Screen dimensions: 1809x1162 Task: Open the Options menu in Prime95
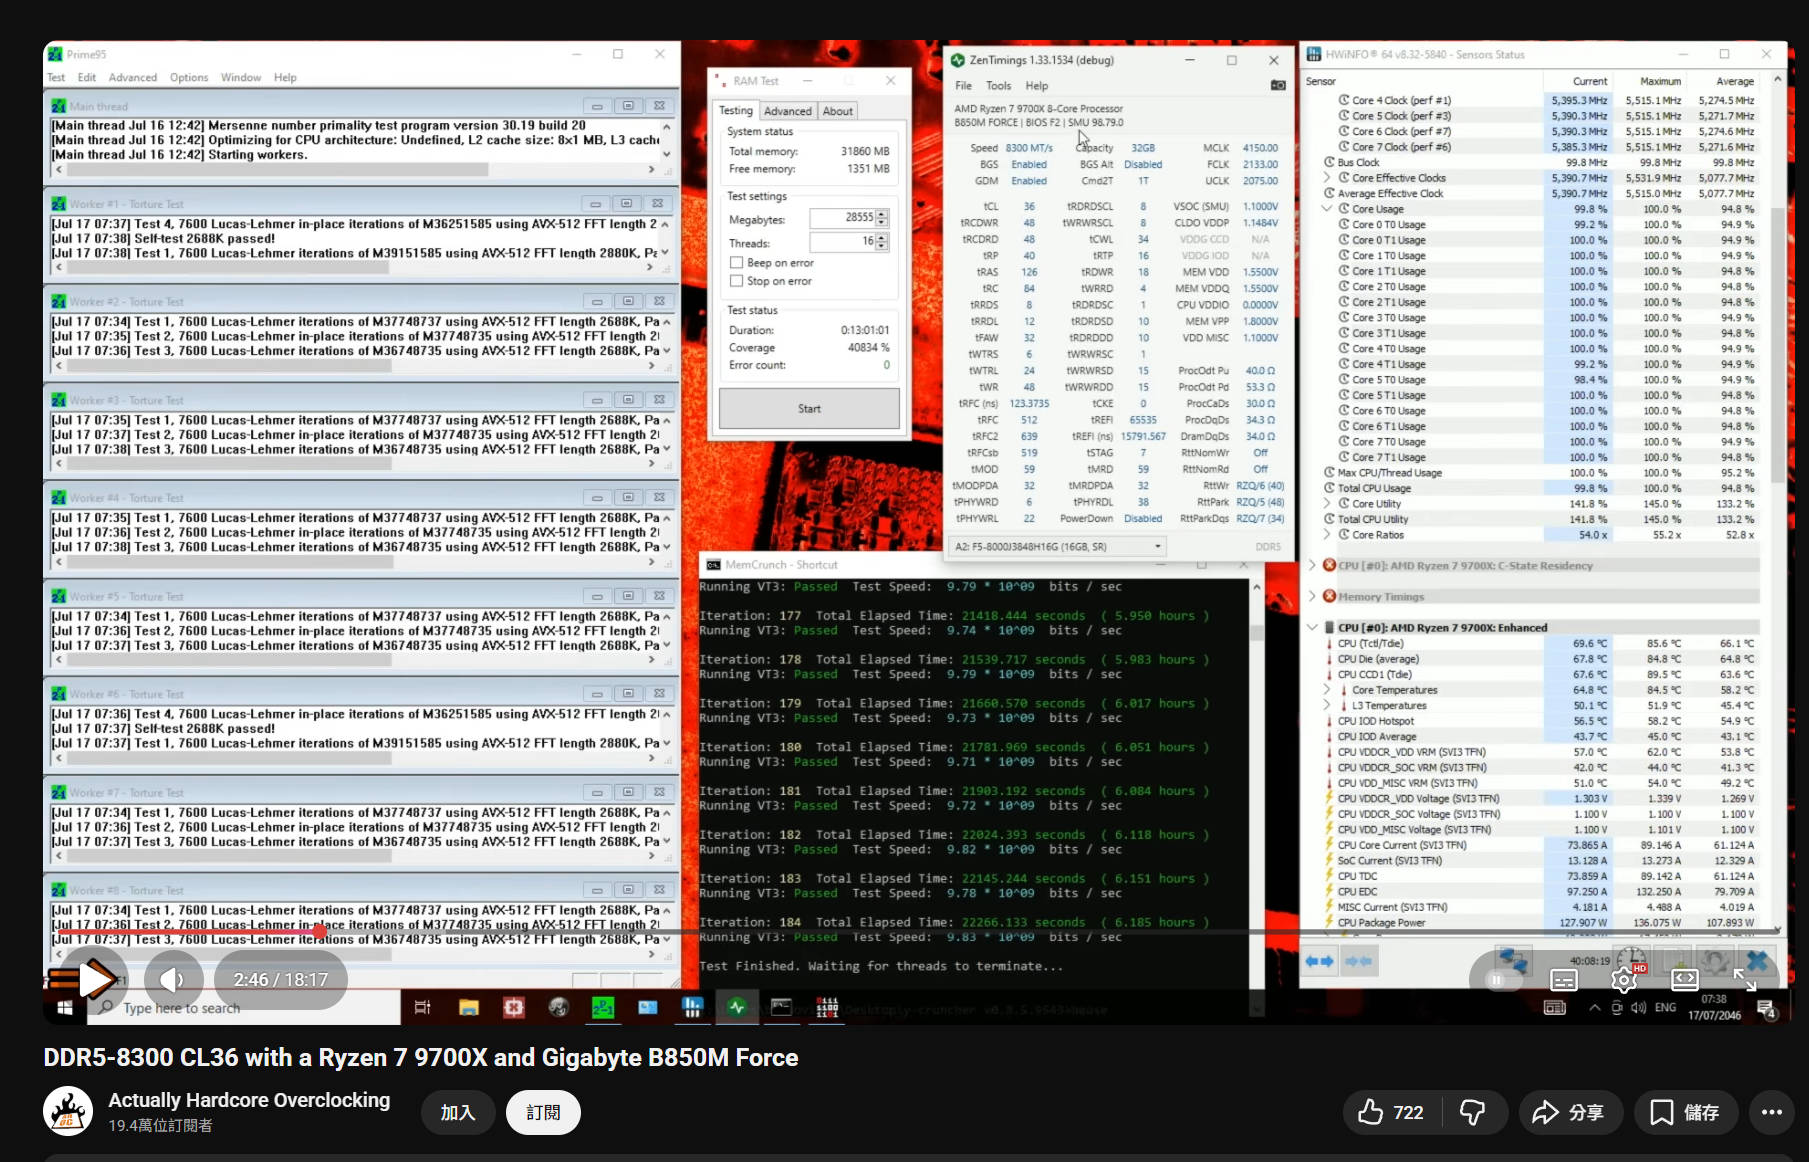(x=188, y=78)
